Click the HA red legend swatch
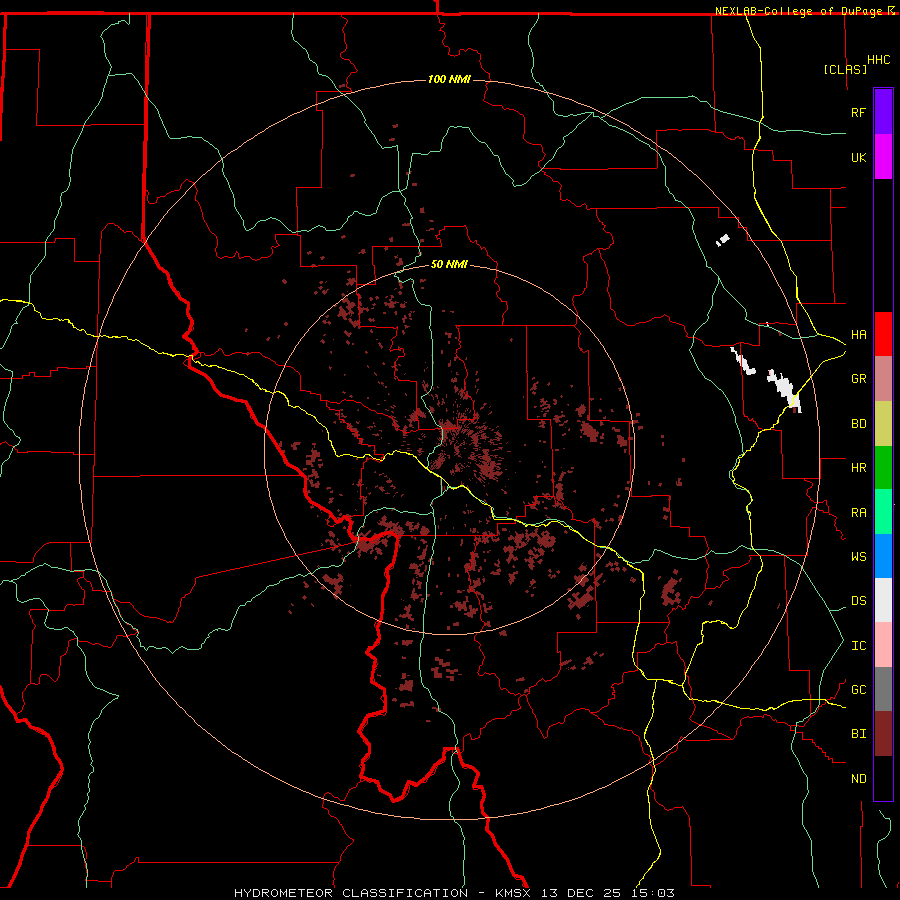Screen dimensions: 900x900 [883, 334]
